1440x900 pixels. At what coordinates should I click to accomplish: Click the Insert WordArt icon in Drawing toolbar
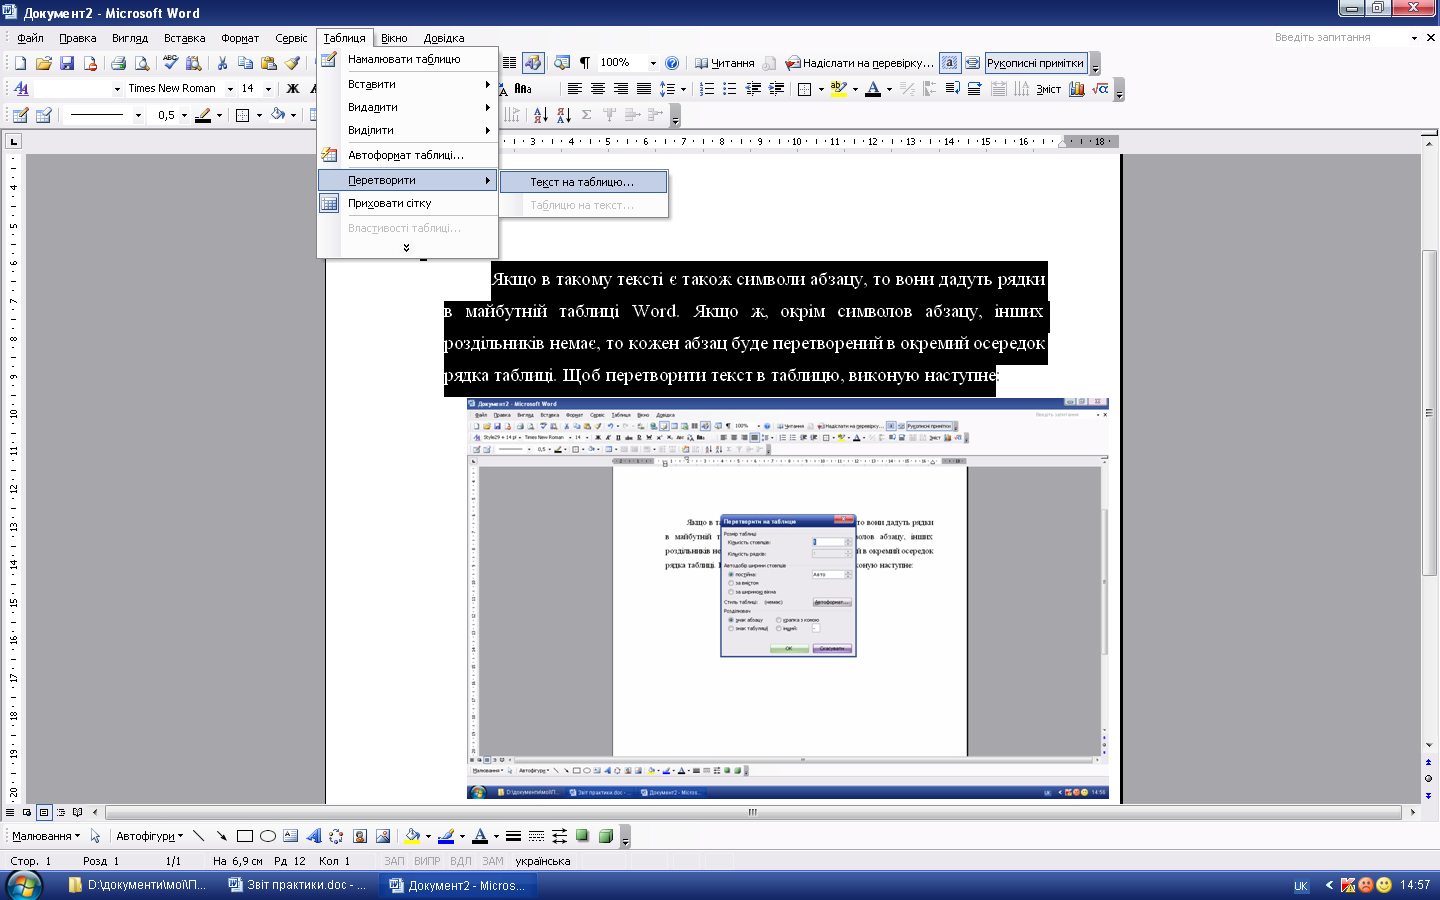coord(314,836)
